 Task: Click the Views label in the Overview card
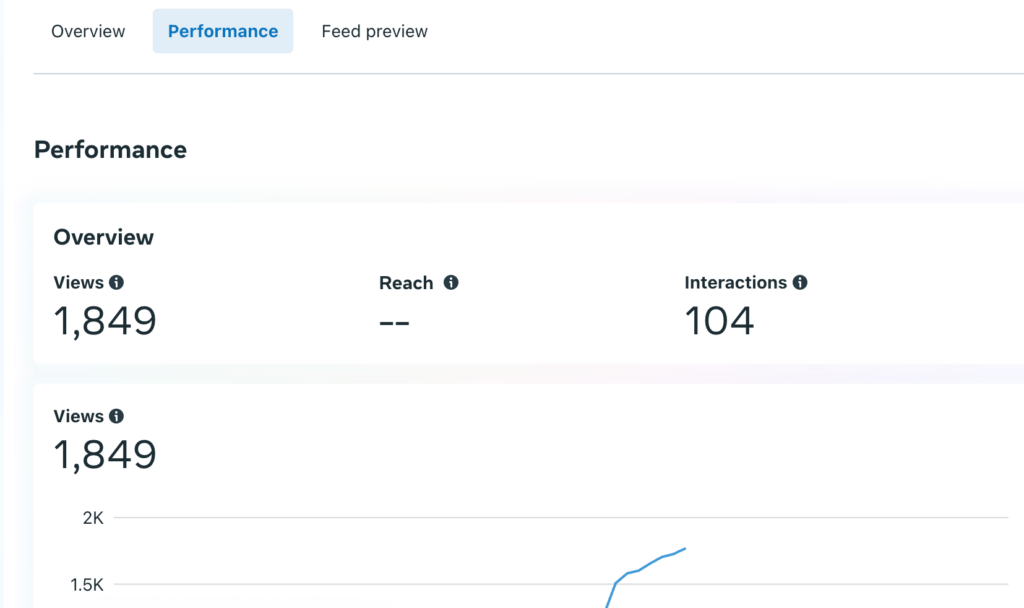pos(78,283)
